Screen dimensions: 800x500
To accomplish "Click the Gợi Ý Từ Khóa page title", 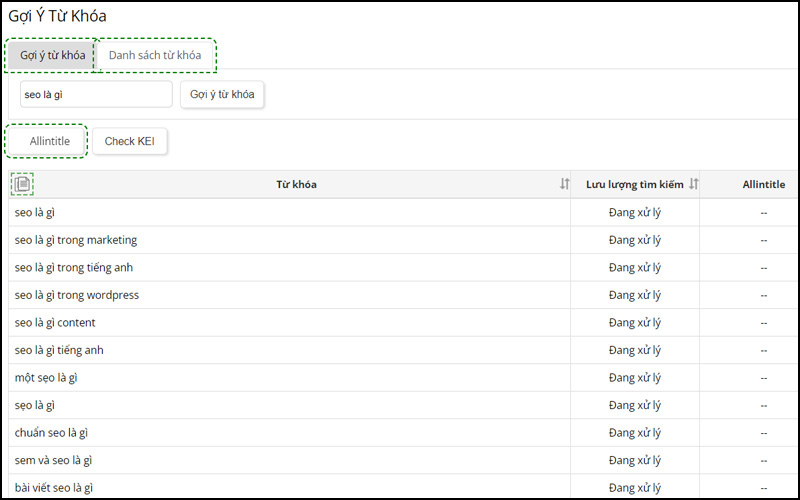I will [58, 16].
